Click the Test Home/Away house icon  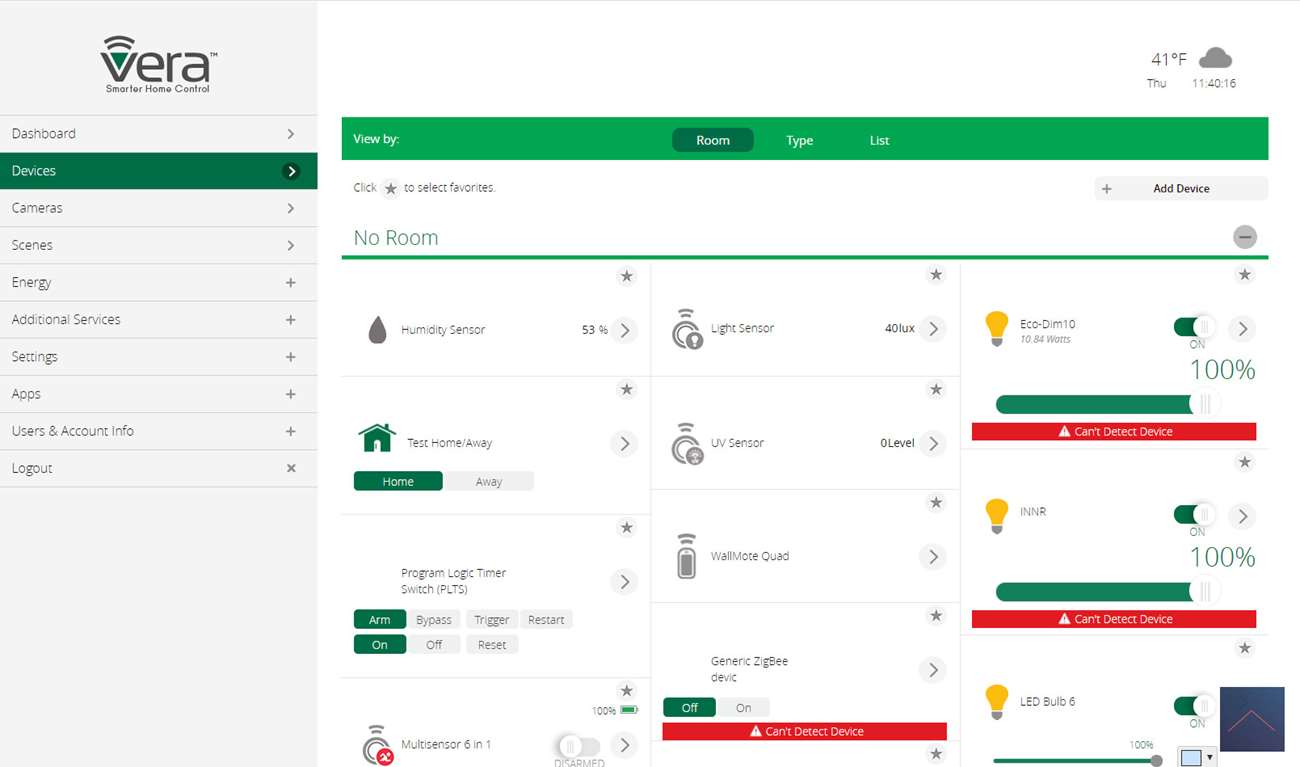coord(377,438)
